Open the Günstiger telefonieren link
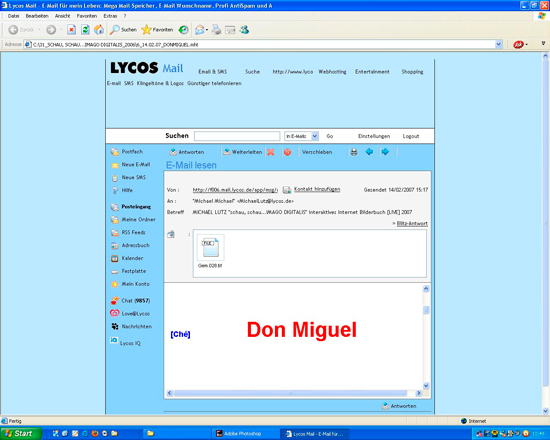 click(214, 83)
